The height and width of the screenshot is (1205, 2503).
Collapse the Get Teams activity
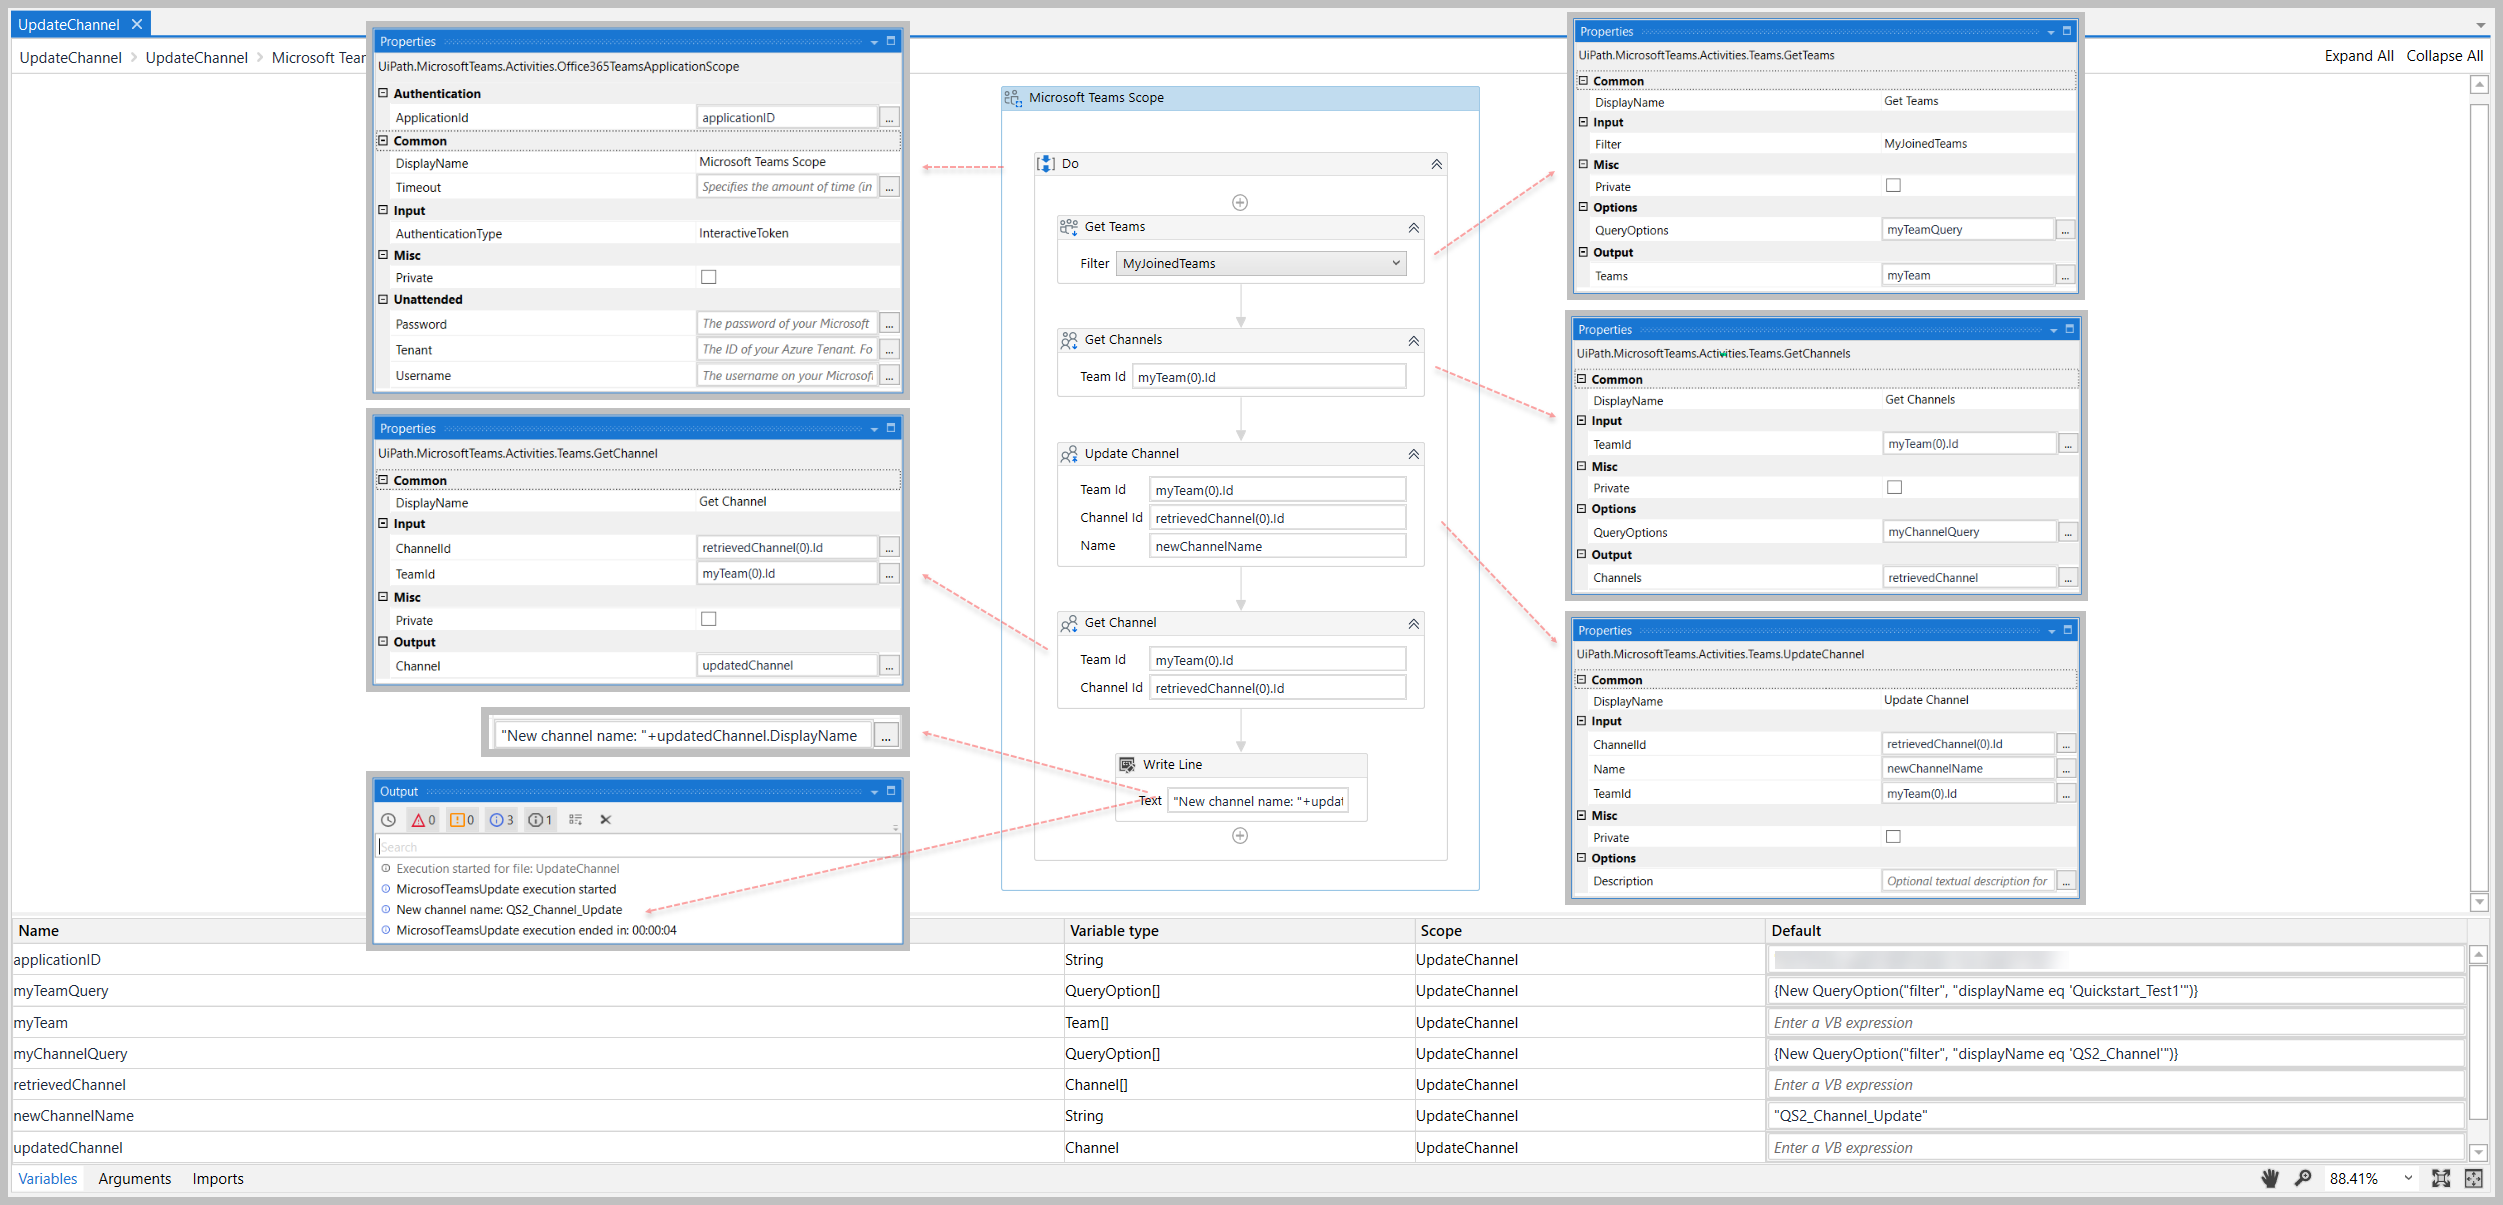pos(1413,228)
